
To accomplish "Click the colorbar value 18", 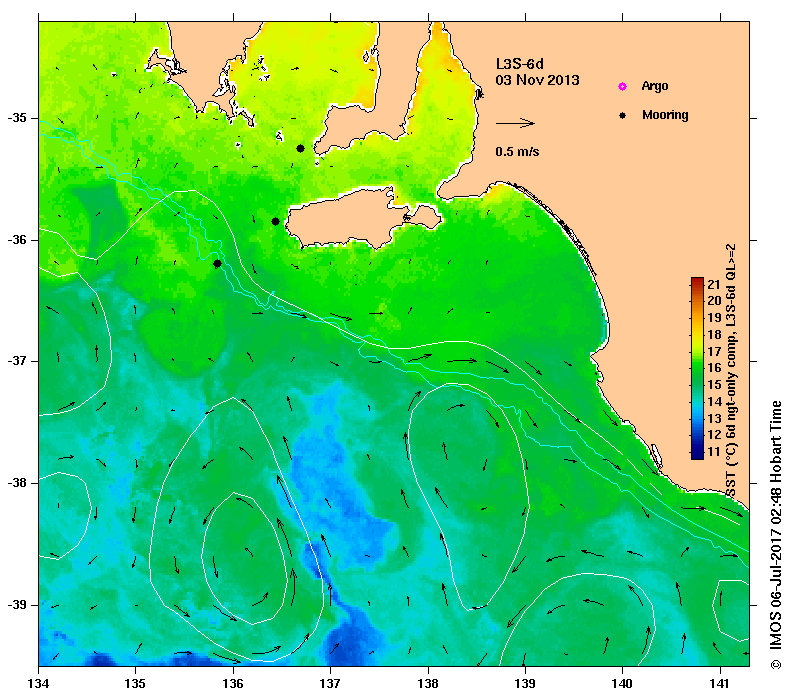I will click(x=714, y=334).
